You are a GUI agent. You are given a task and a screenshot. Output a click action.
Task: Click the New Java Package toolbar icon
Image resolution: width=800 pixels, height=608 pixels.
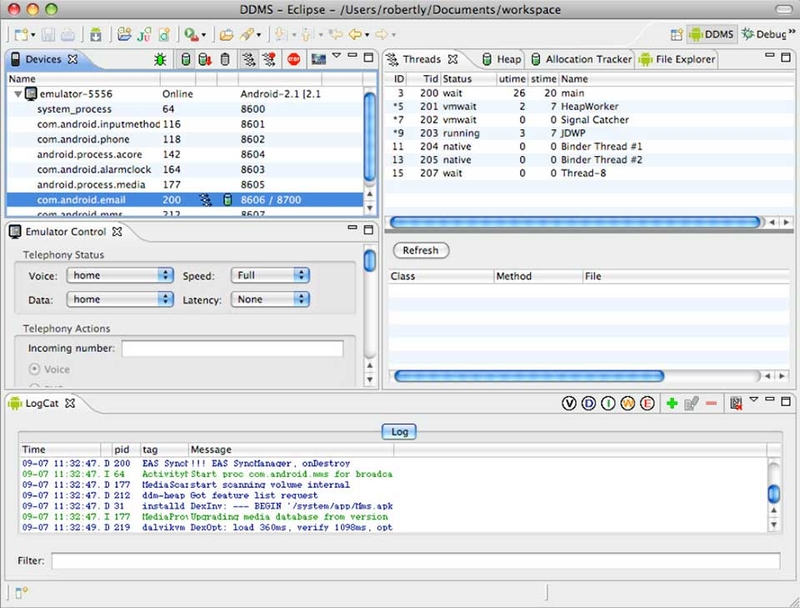tap(124, 35)
